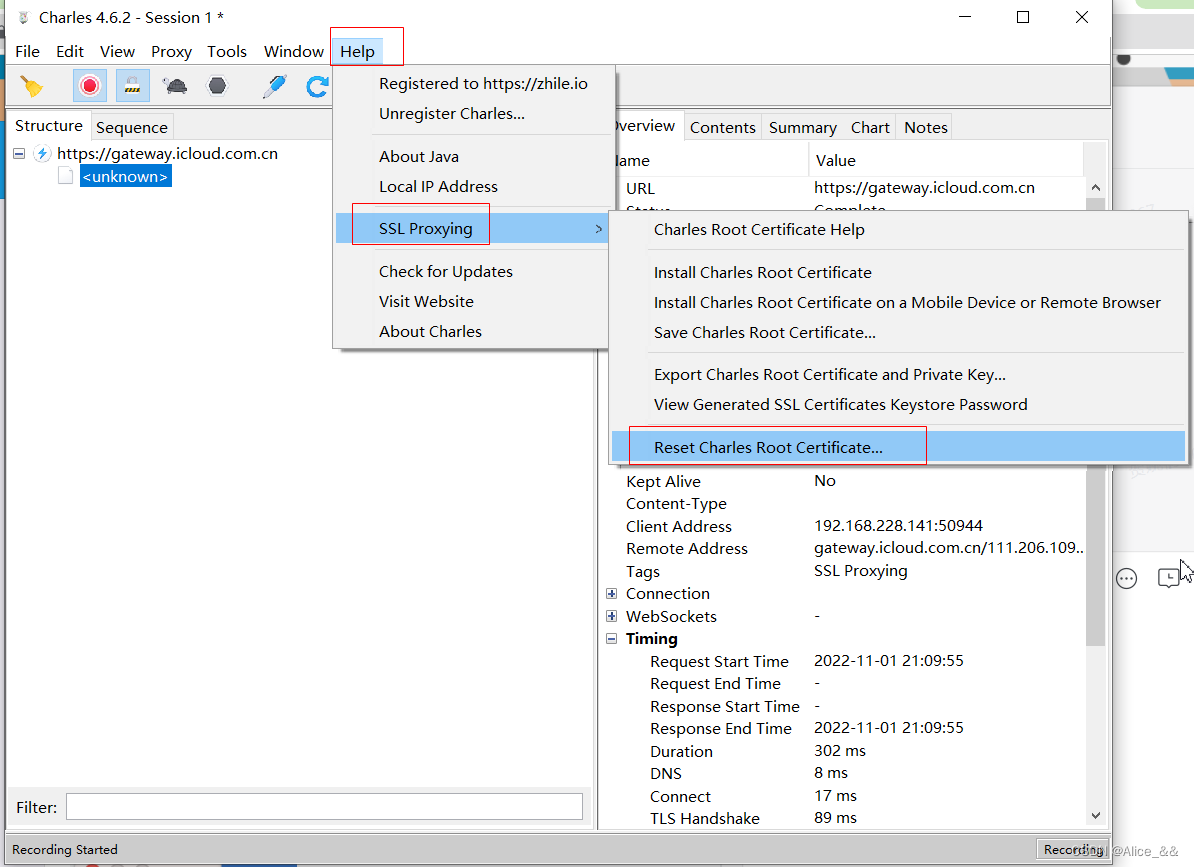Select Registered to https://zhile.io entry
1194x867 pixels.
coord(483,84)
